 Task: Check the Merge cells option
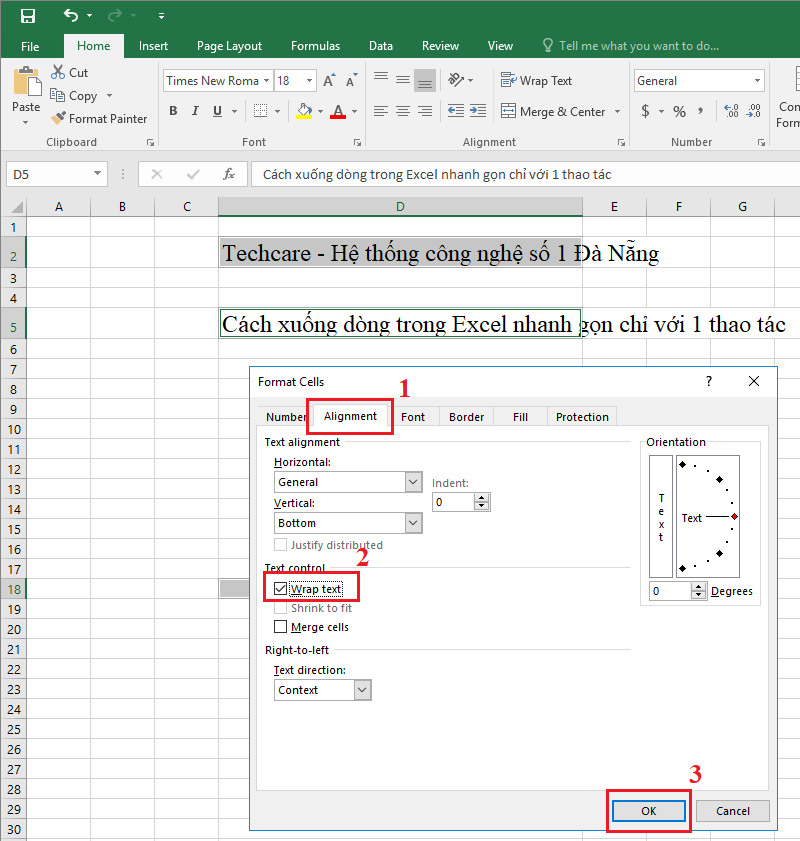(x=280, y=627)
